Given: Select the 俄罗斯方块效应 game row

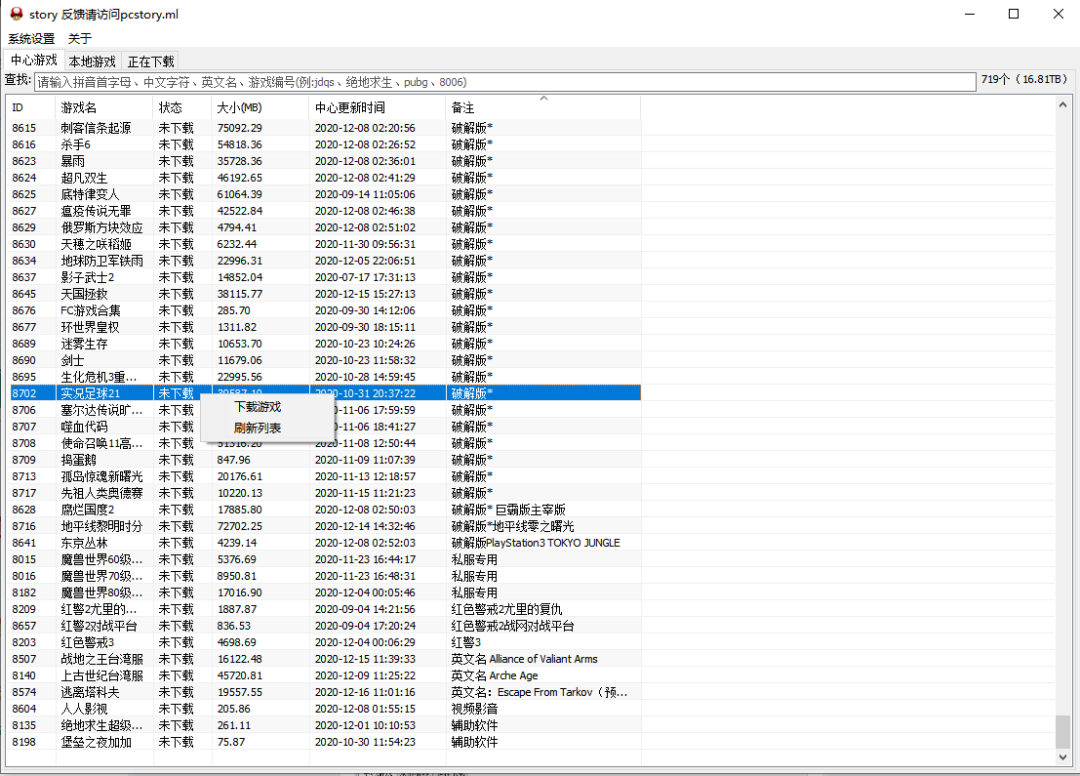Looking at the screenshot, I should [x=324, y=227].
